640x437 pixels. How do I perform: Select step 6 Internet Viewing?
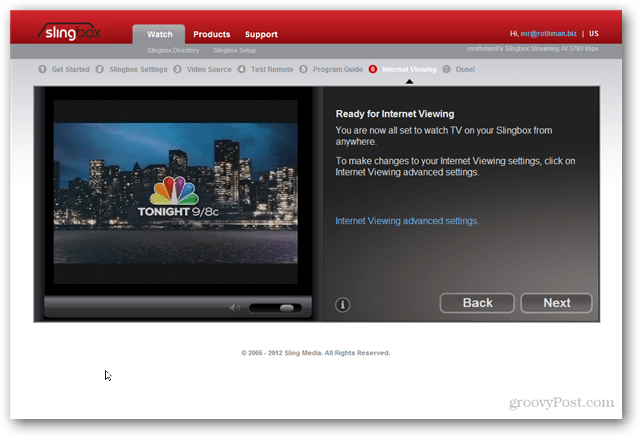tap(402, 69)
